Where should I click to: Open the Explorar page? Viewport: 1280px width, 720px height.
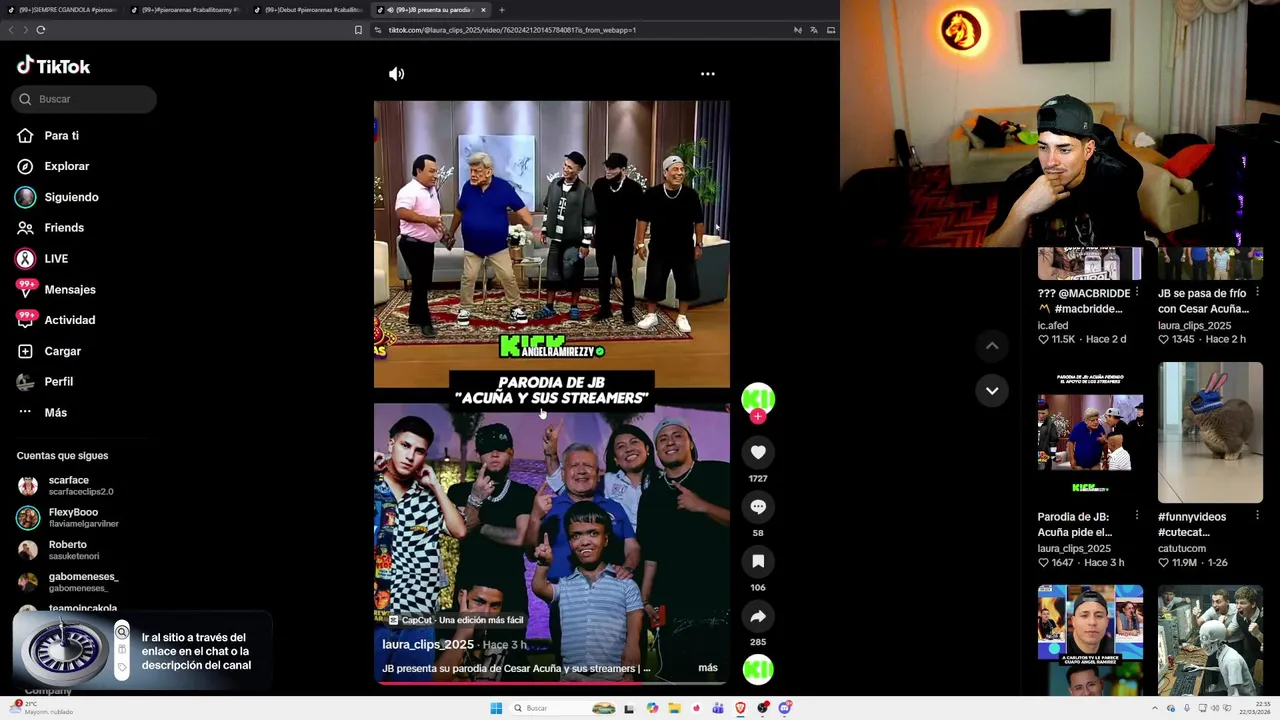(x=66, y=166)
